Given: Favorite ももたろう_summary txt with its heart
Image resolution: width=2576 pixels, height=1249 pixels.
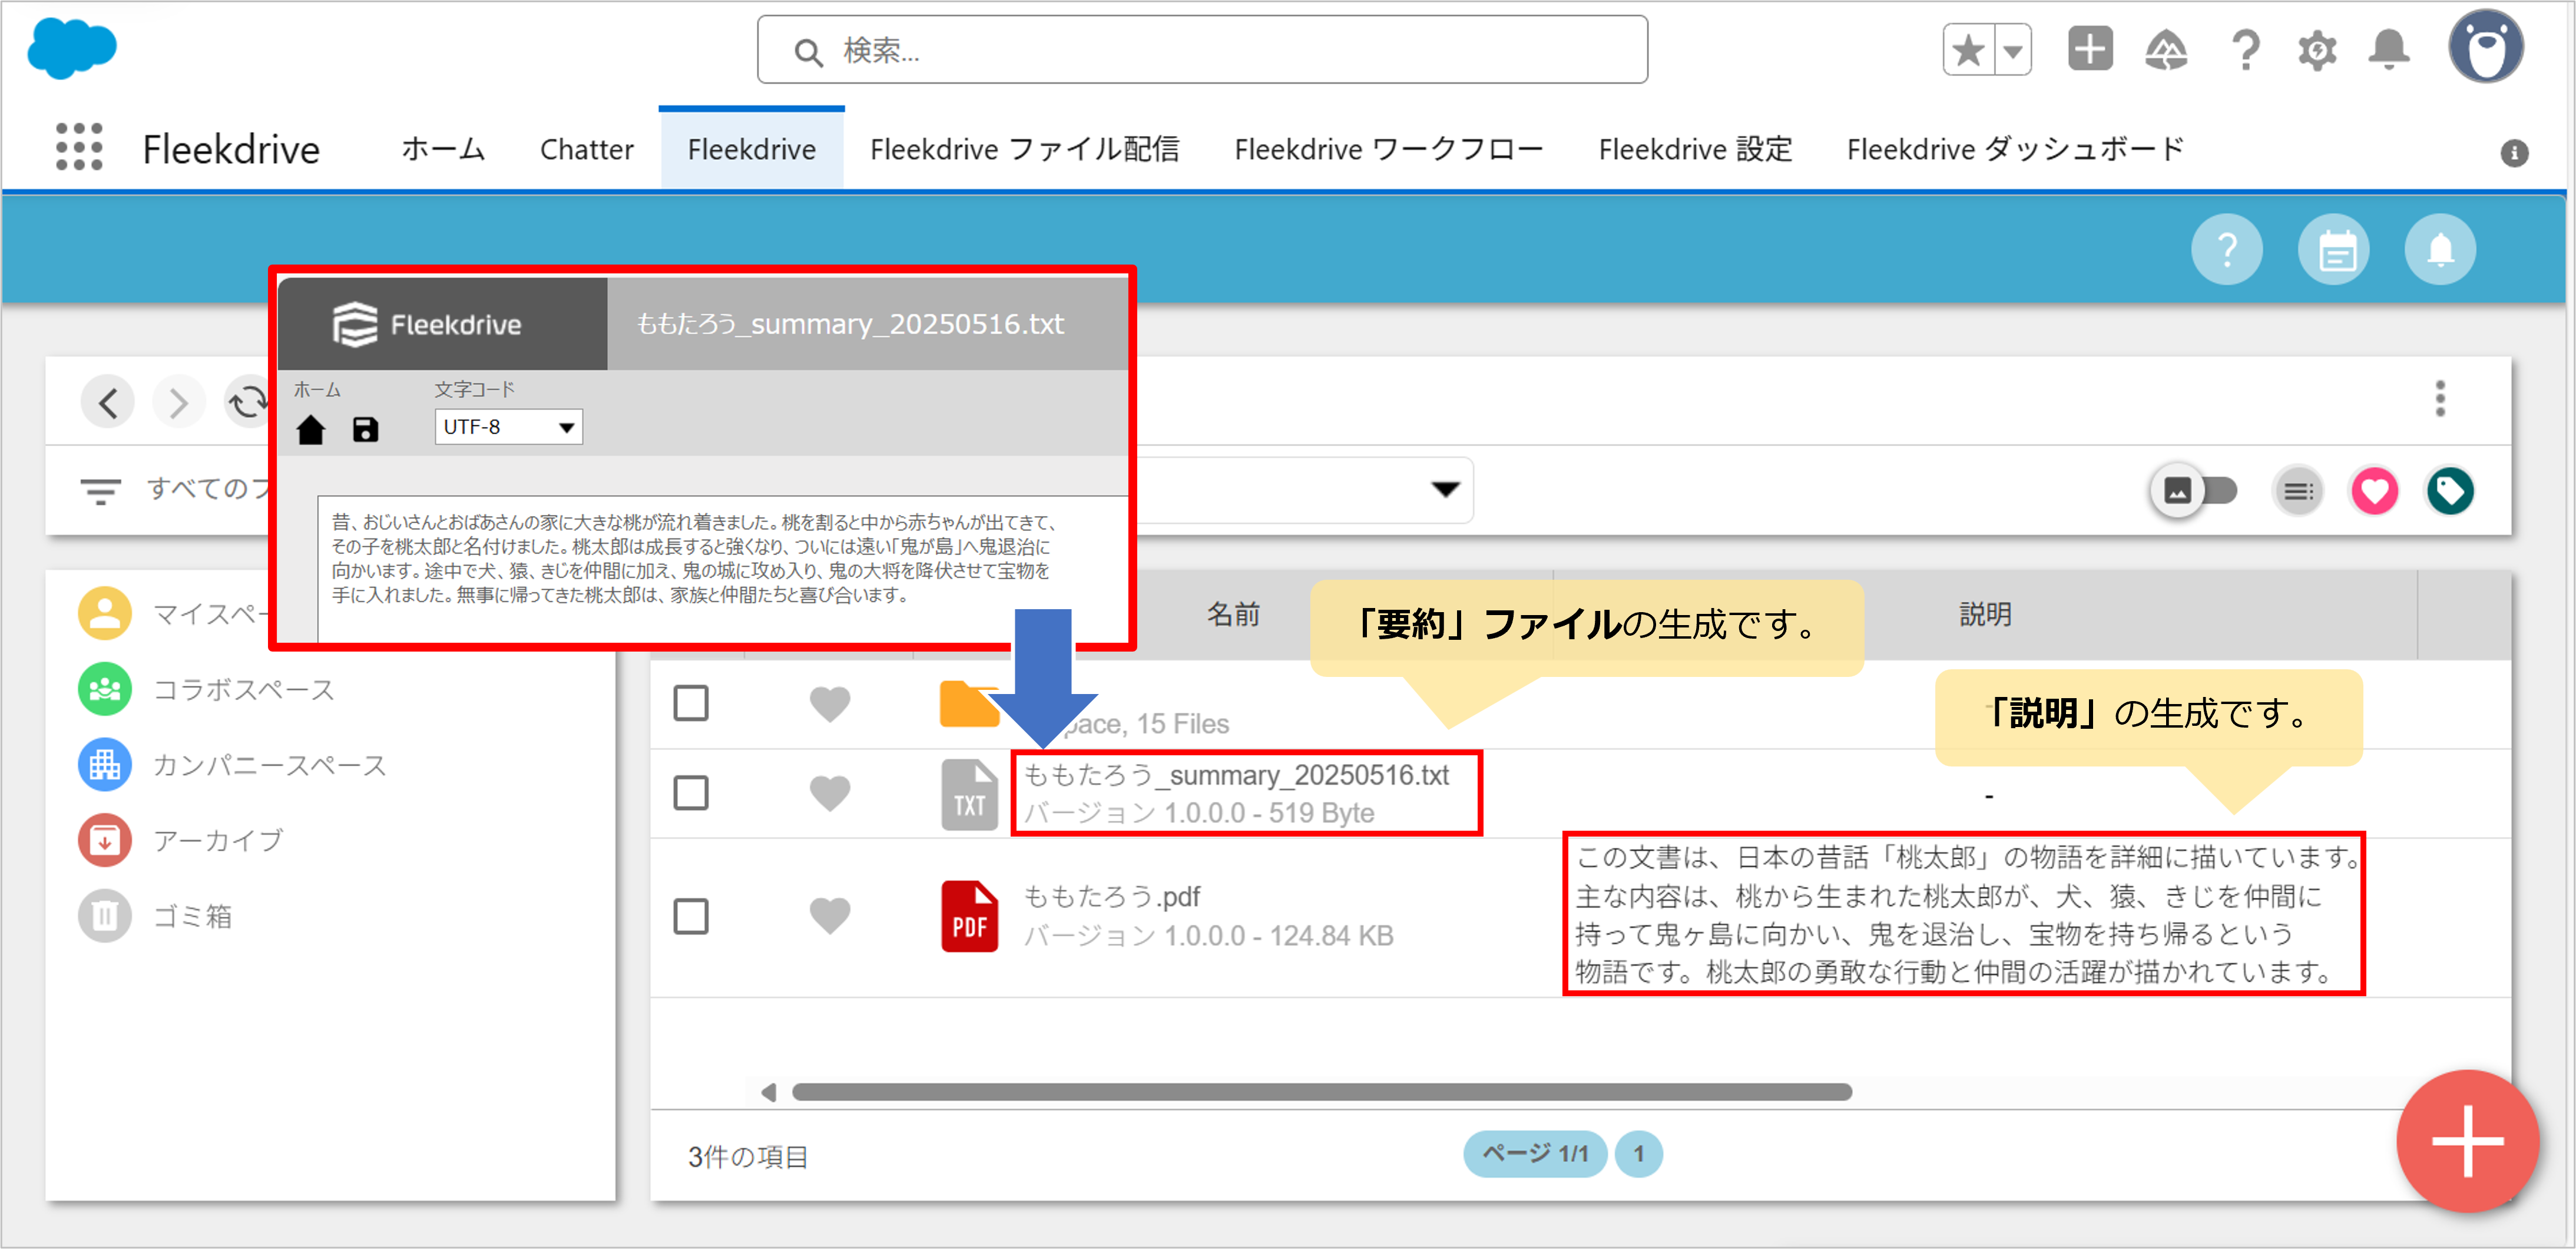Looking at the screenshot, I should coord(829,794).
